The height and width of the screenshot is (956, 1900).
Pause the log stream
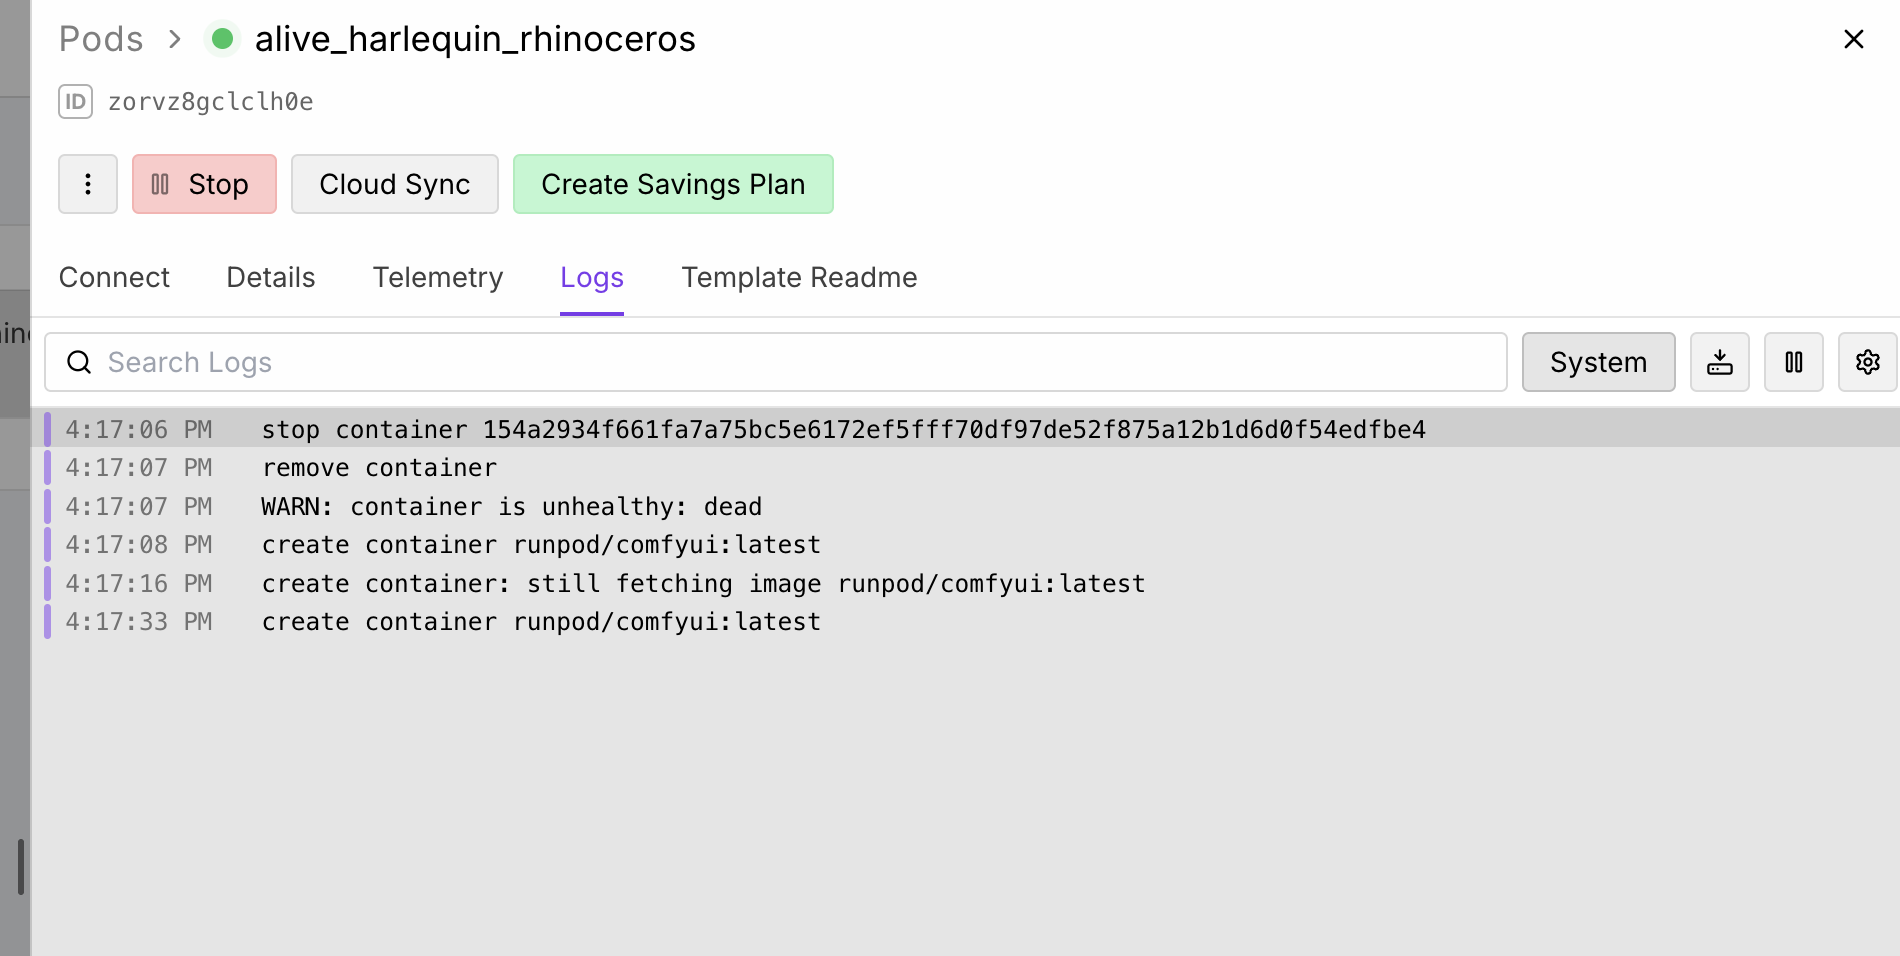pos(1793,362)
